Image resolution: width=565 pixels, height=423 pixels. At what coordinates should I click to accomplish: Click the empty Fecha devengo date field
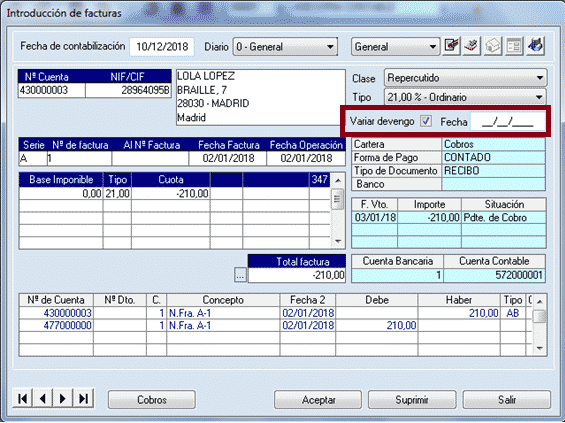507,122
